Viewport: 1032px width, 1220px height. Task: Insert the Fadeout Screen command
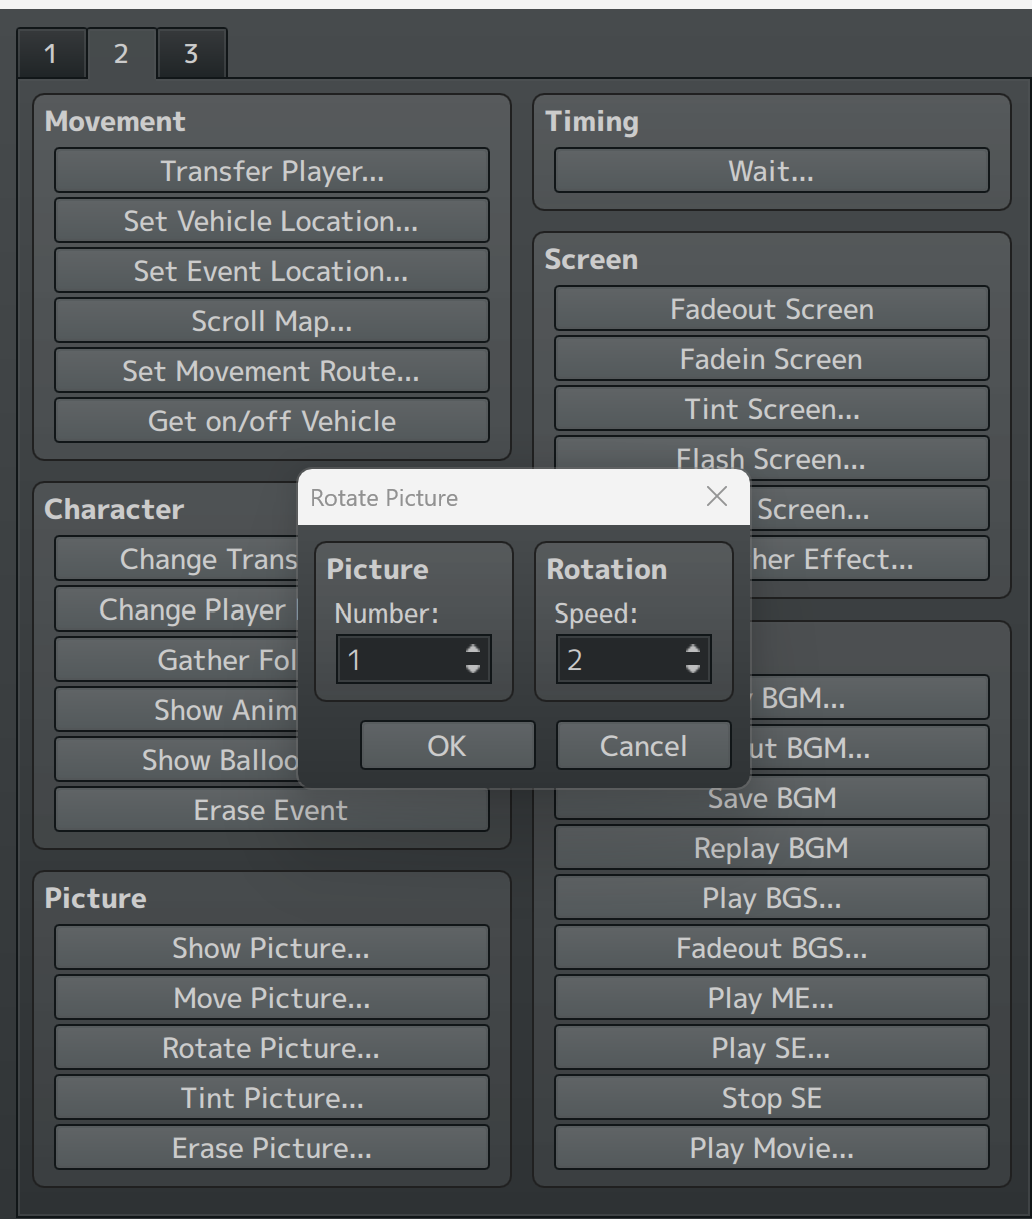(772, 309)
